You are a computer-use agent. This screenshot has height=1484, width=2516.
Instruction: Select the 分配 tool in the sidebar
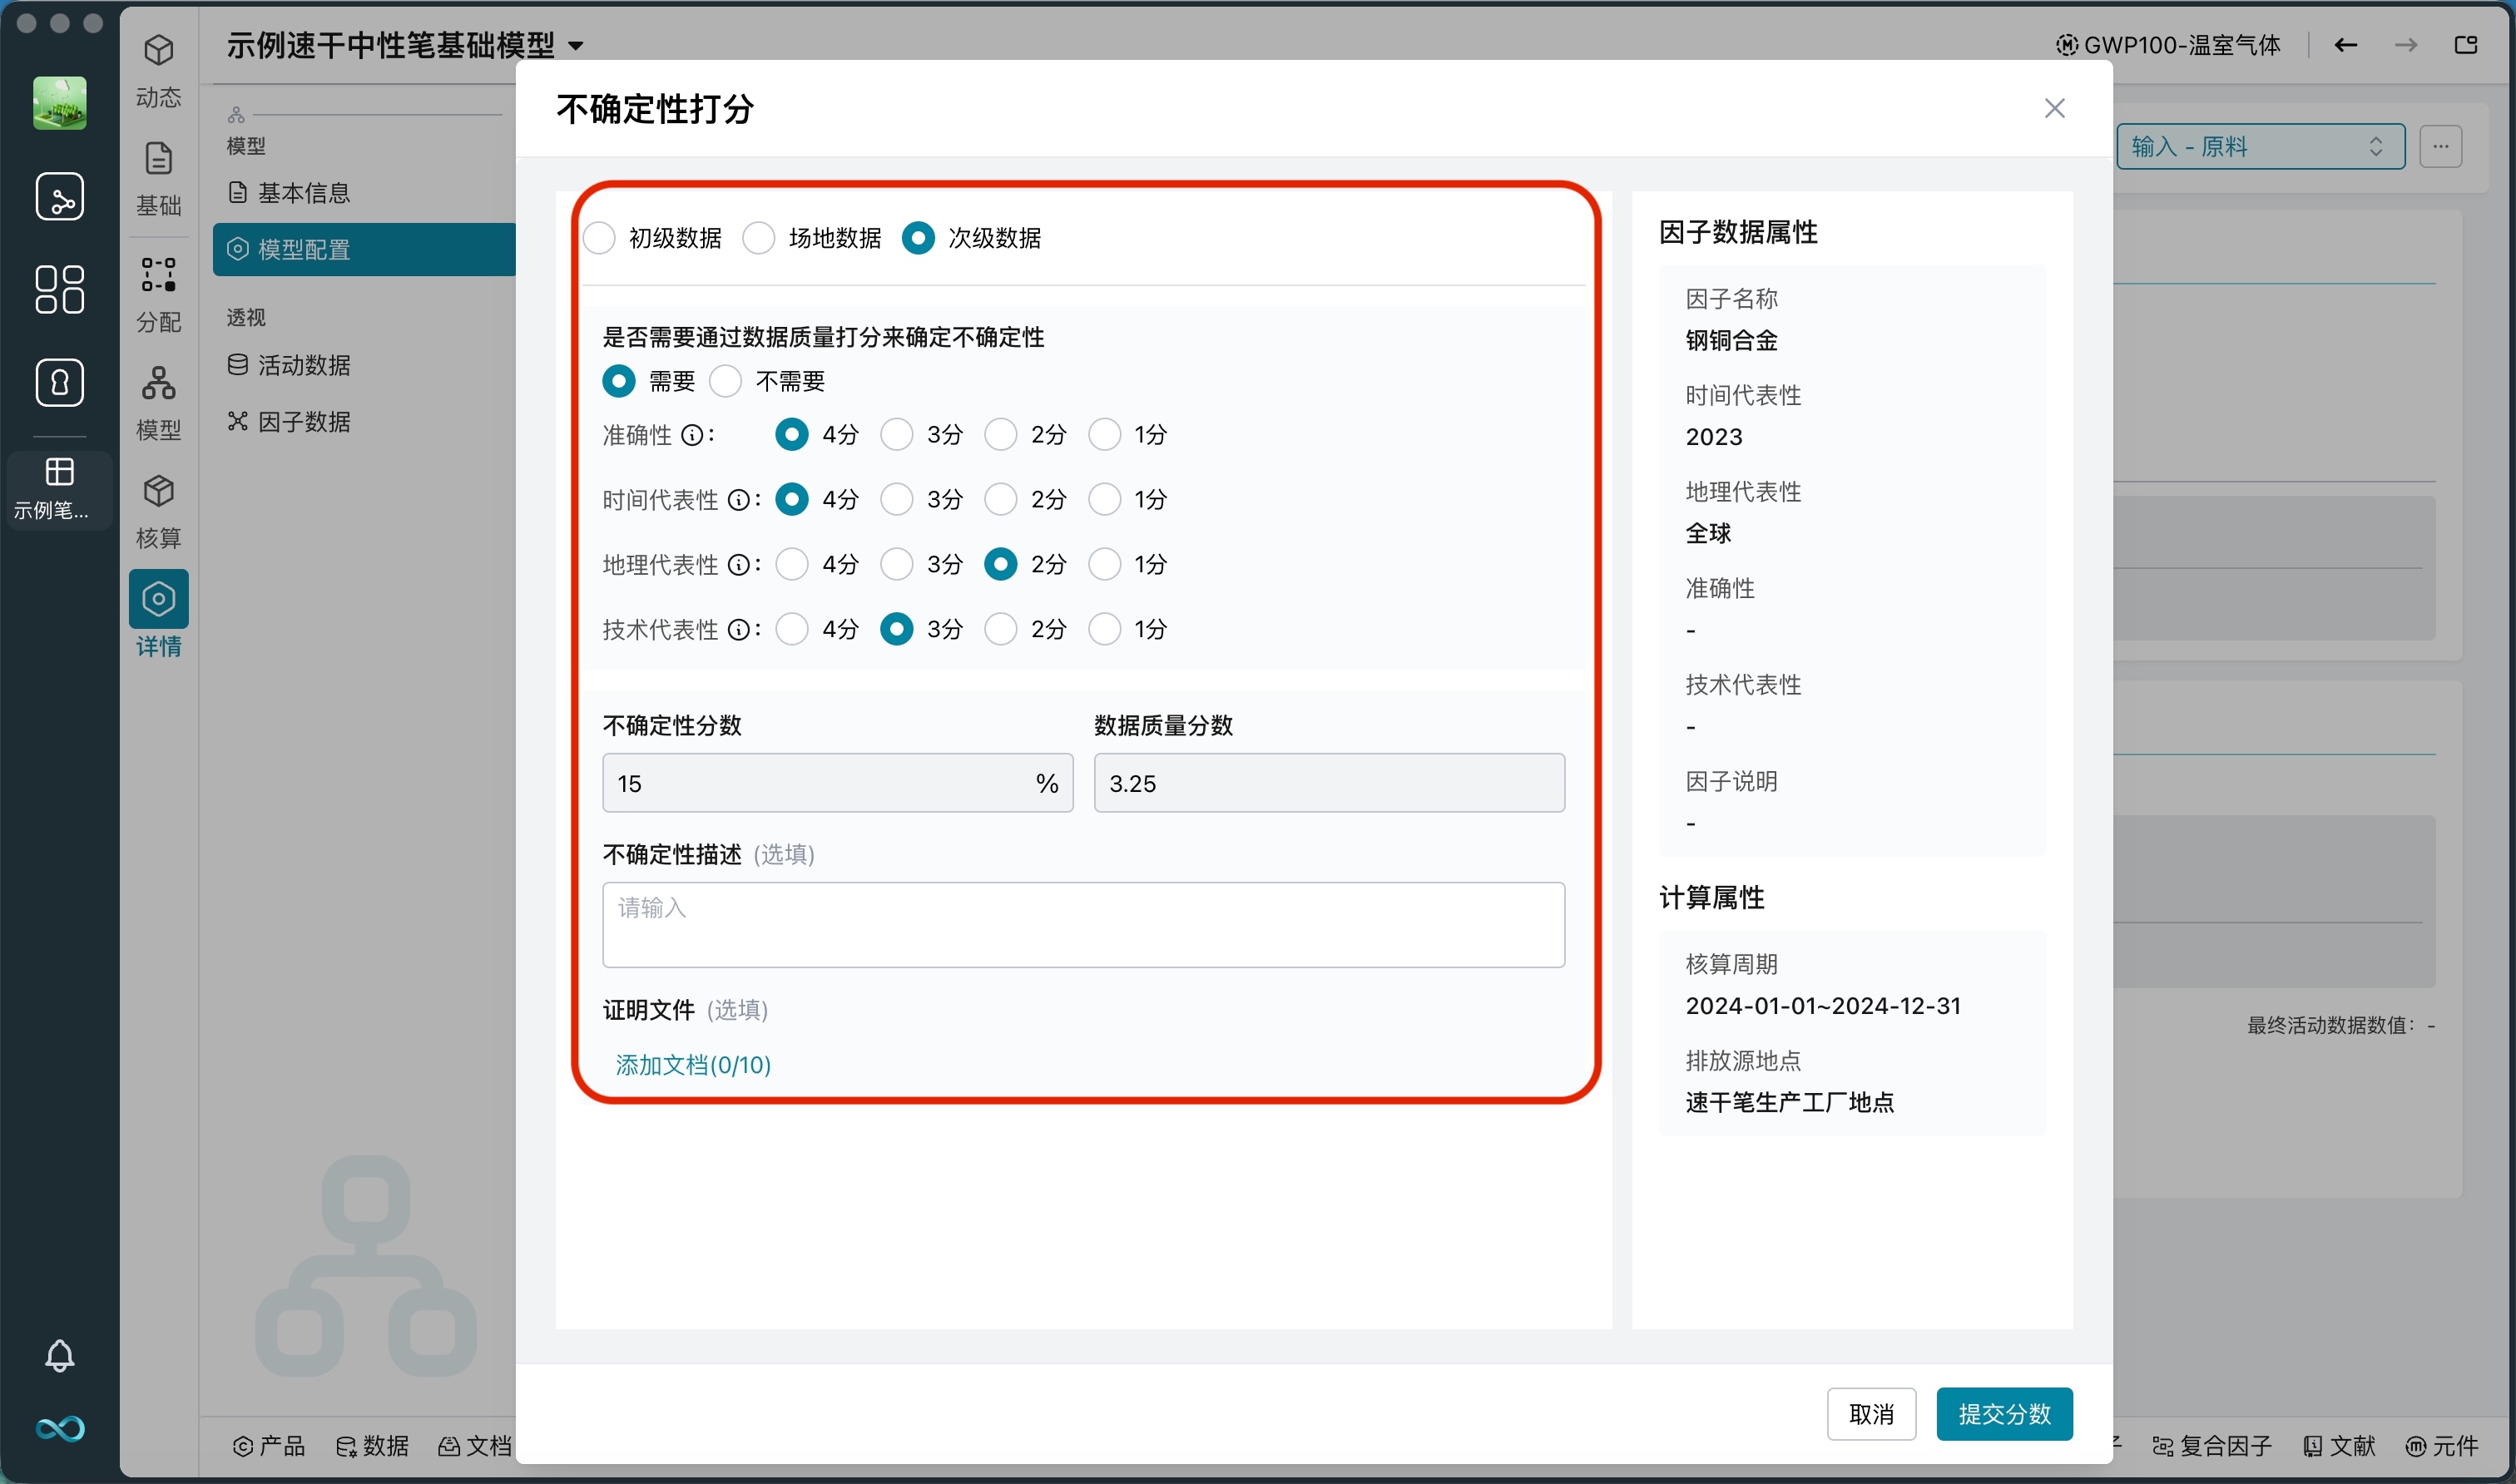tap(158, 295)
